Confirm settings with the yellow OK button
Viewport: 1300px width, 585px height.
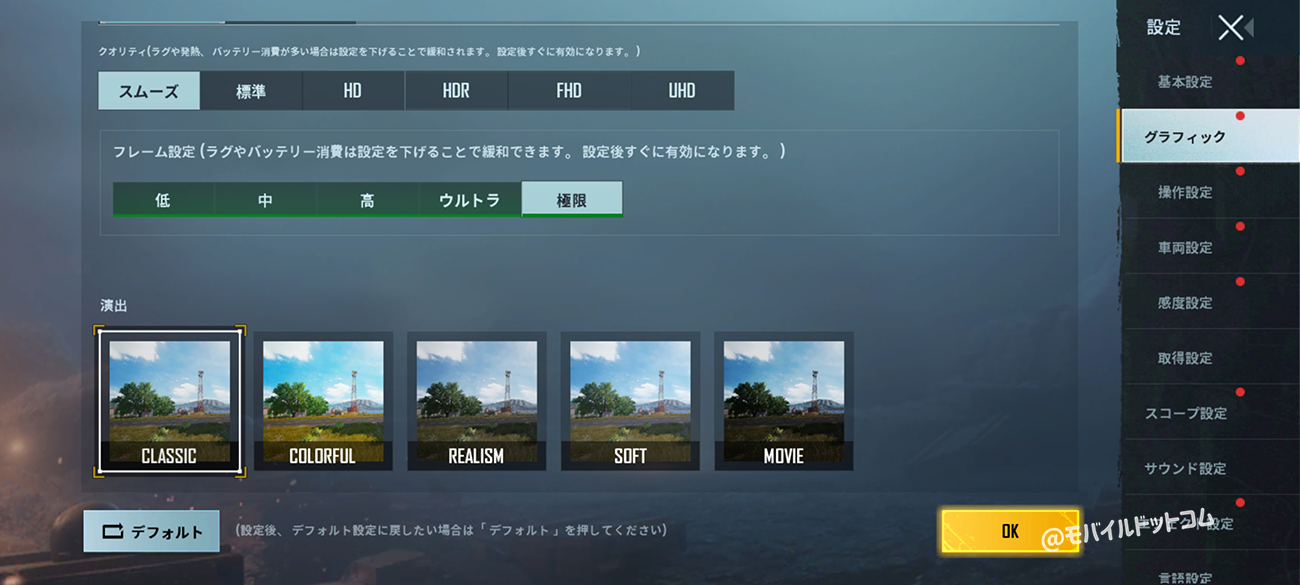click(x=1010, y=531)
